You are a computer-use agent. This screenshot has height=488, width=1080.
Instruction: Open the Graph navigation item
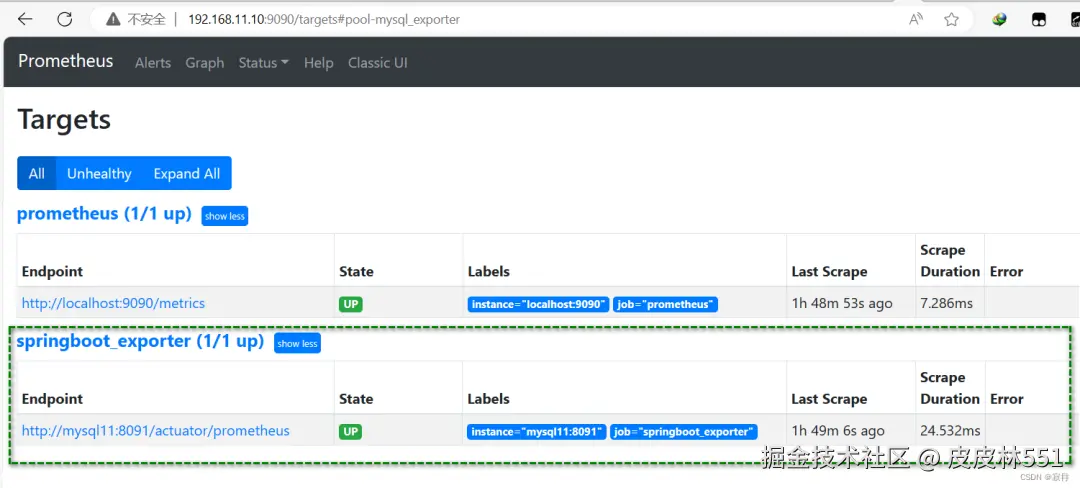pyautogui.click(x=205, y=63)
